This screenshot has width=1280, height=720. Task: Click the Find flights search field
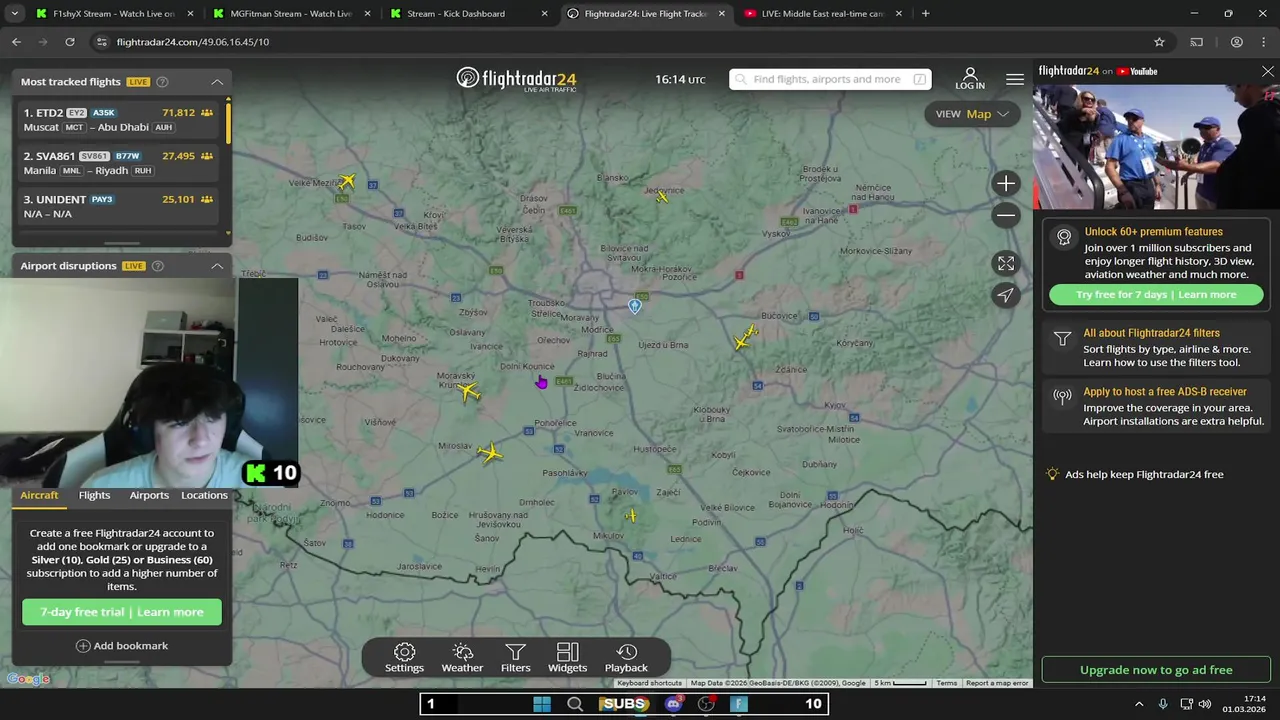[x=830, y=79]
